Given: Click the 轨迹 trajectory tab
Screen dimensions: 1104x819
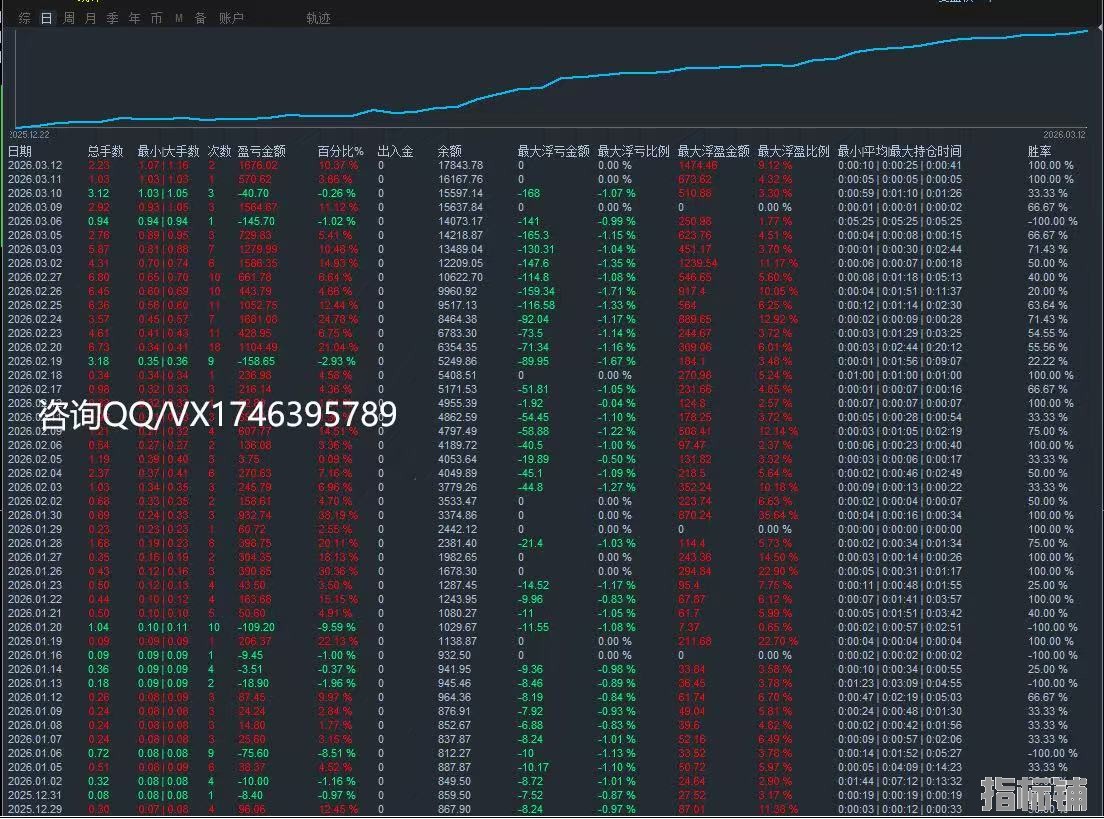Looking at the screenshot, I should click(x=318, y=18).
